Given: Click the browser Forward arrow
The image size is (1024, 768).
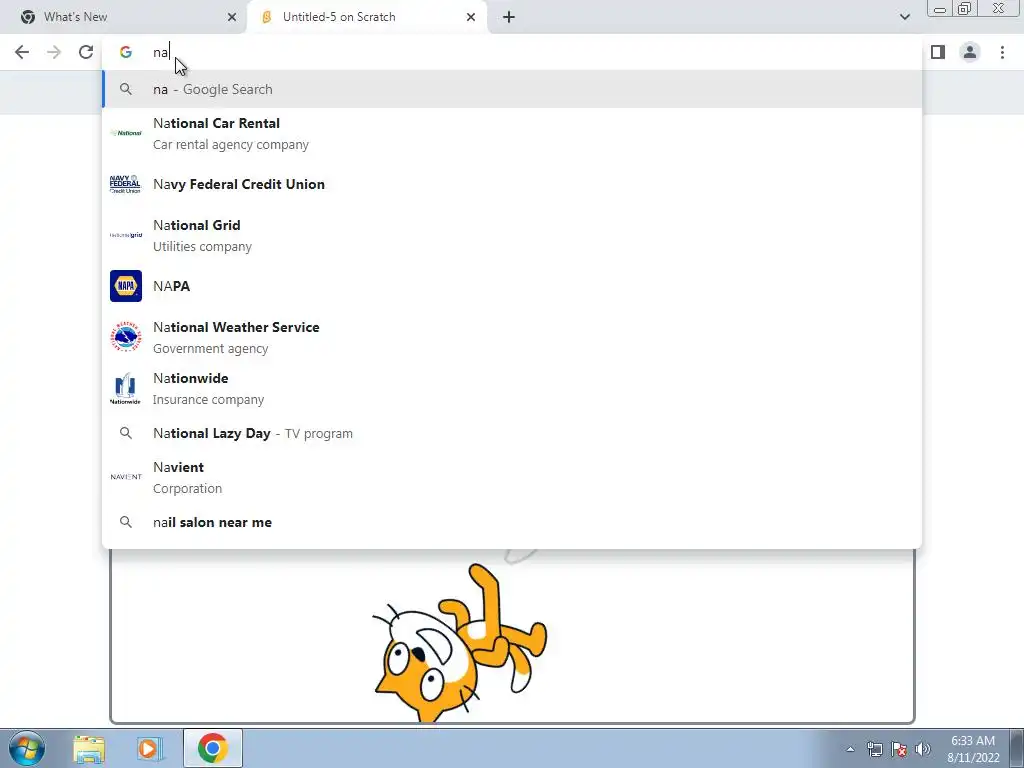Looking at the screenshot, I should (x=54, y=52).
